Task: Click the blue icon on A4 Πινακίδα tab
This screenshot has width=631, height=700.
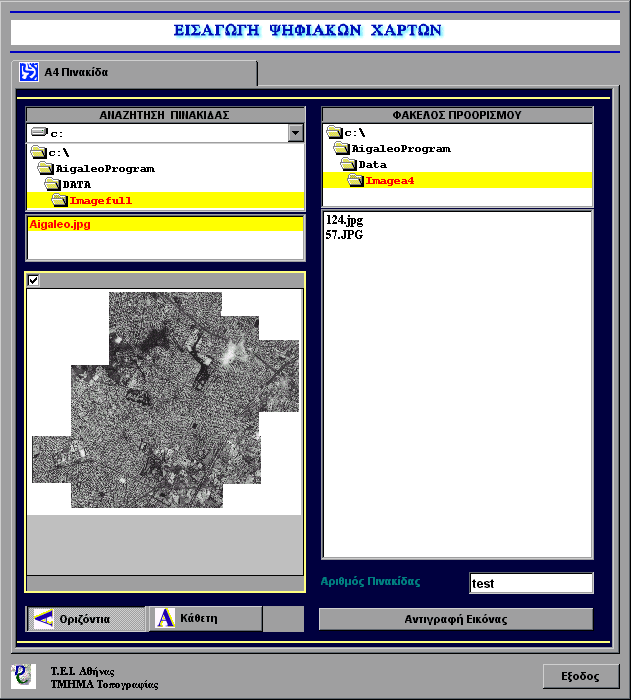Action: click(x=29, y=72)
